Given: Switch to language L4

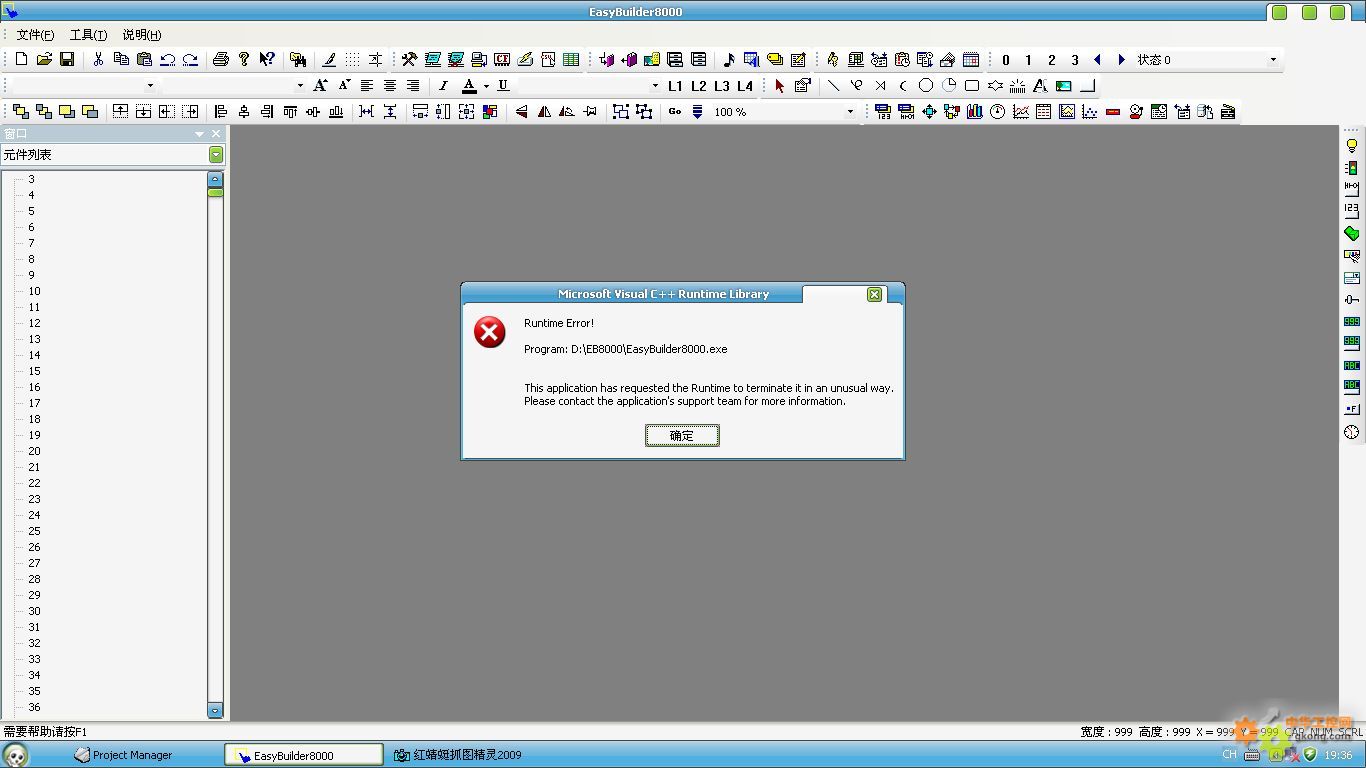Looking at the screenshot, I should point(745,86).
